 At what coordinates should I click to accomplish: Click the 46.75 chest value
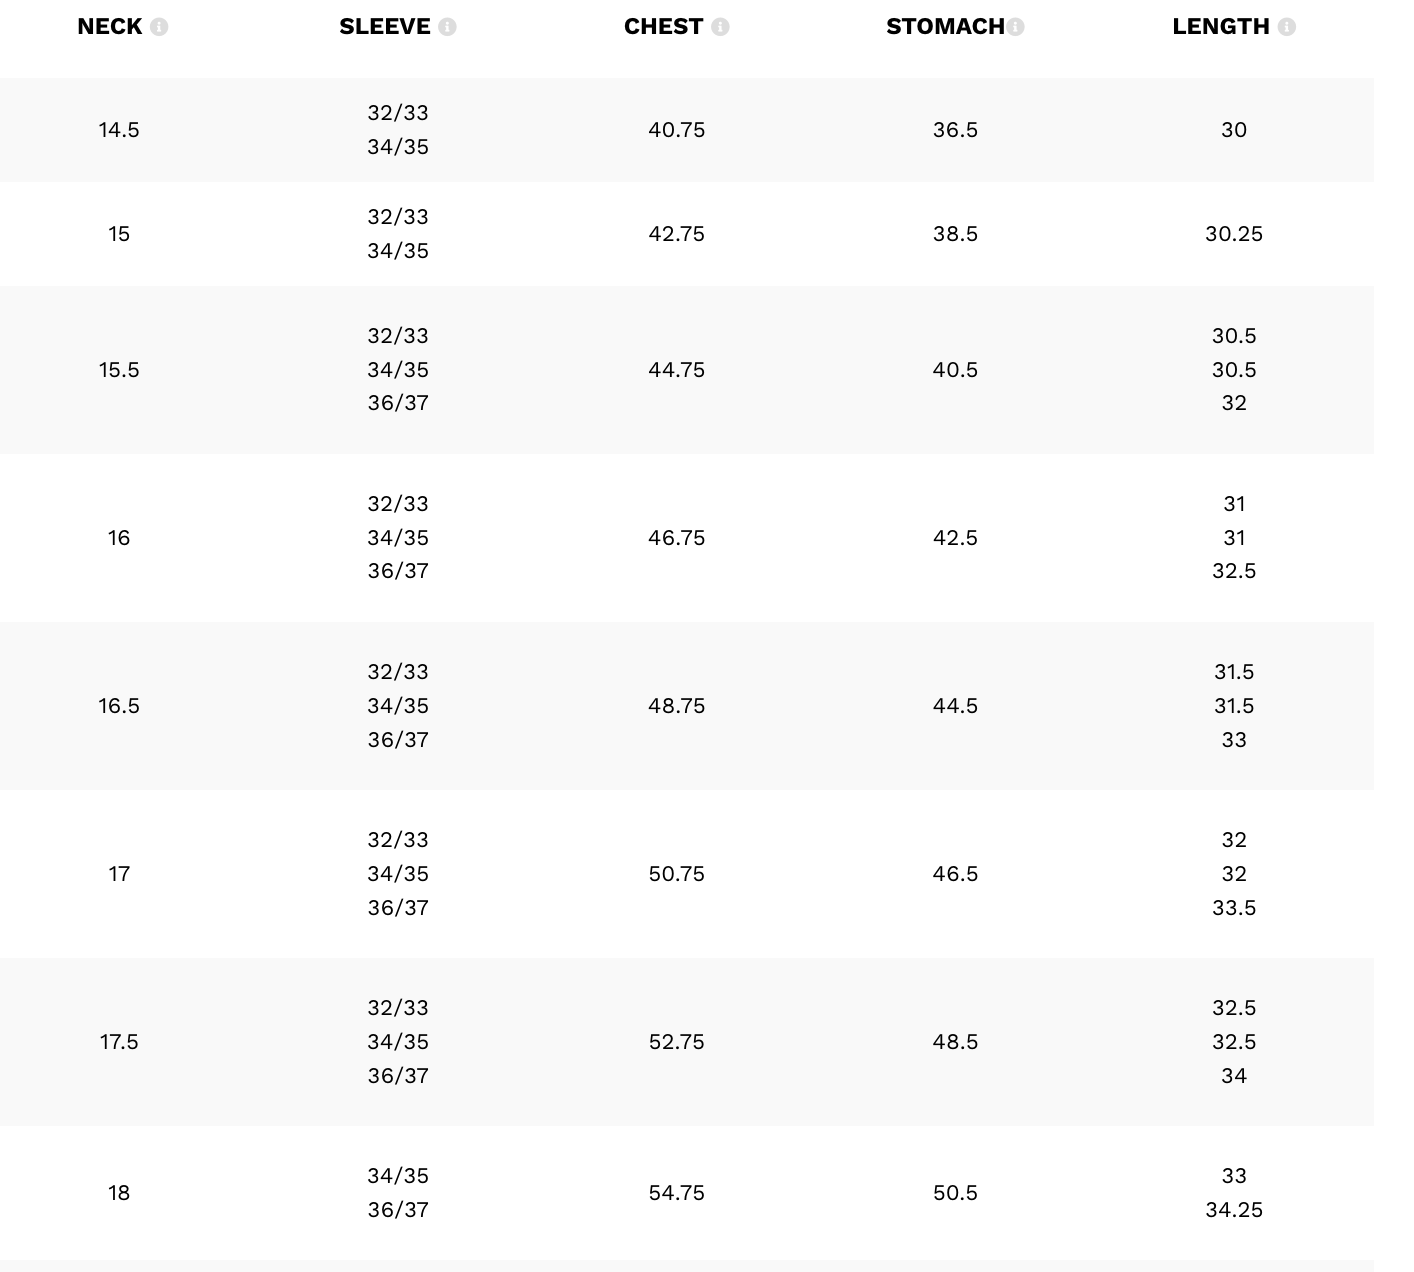pos(676,538)
